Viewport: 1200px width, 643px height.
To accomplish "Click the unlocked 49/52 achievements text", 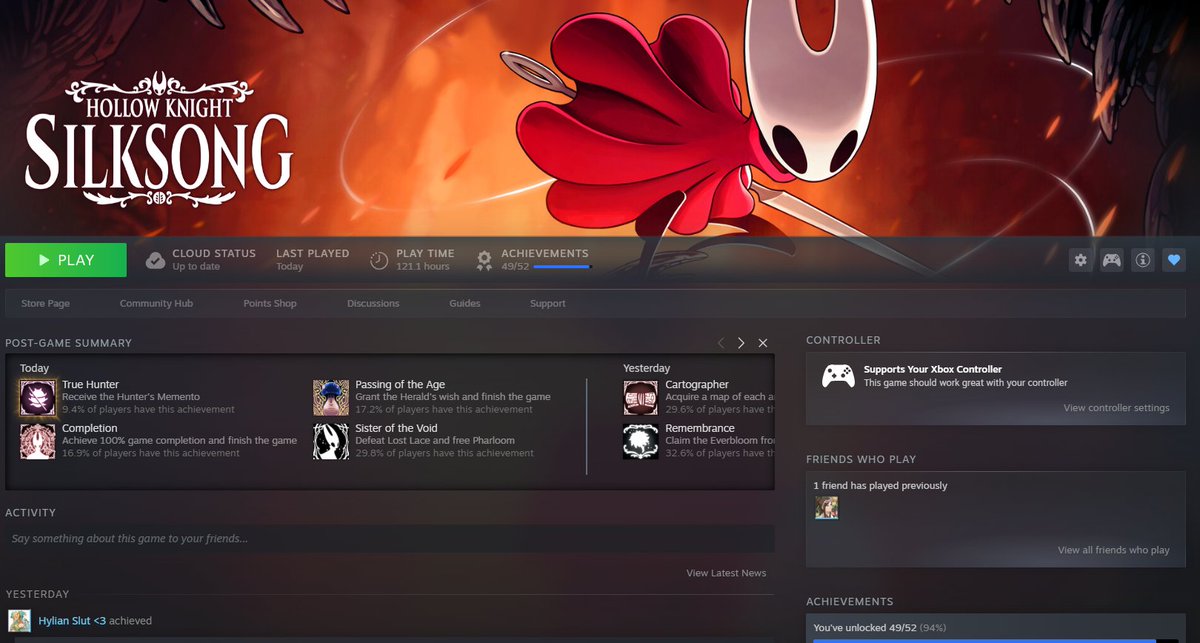I will click(x=879, y=628).
